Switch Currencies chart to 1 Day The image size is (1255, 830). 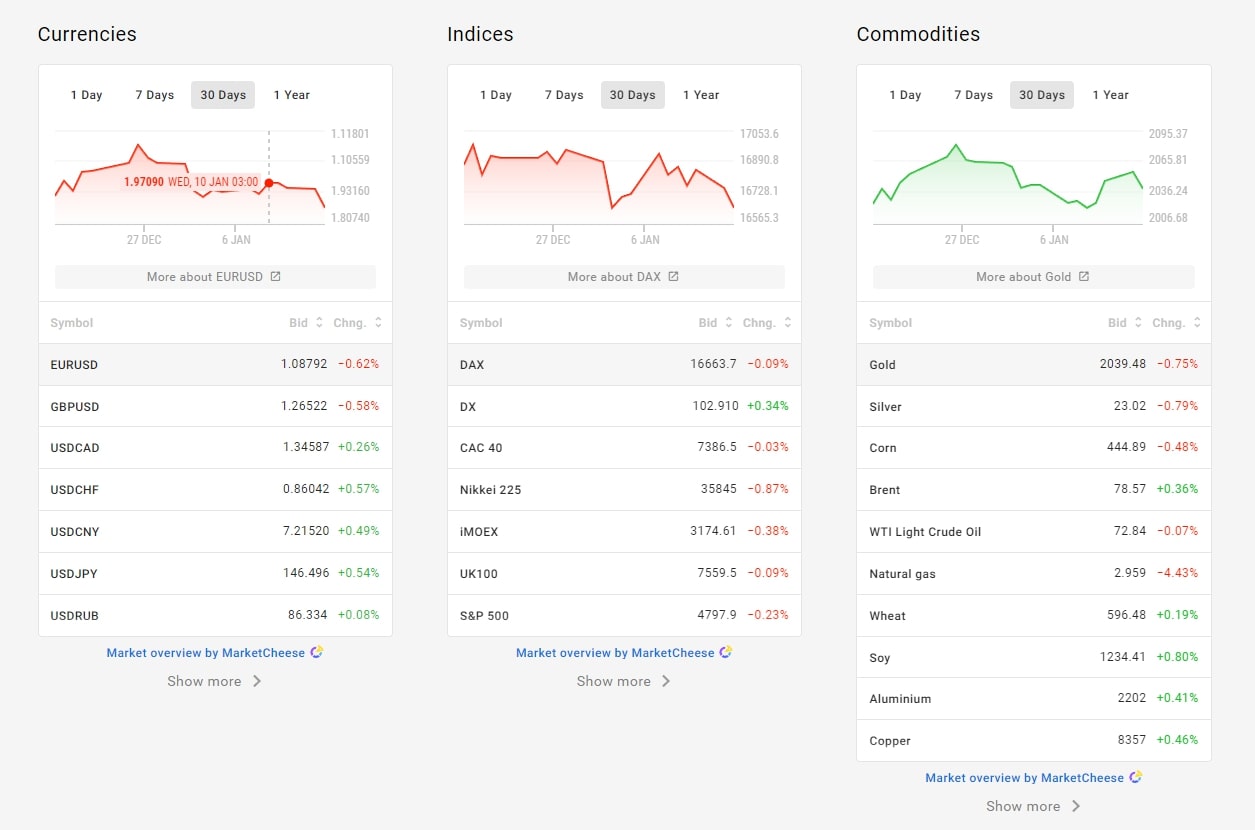tap(86, 95)
